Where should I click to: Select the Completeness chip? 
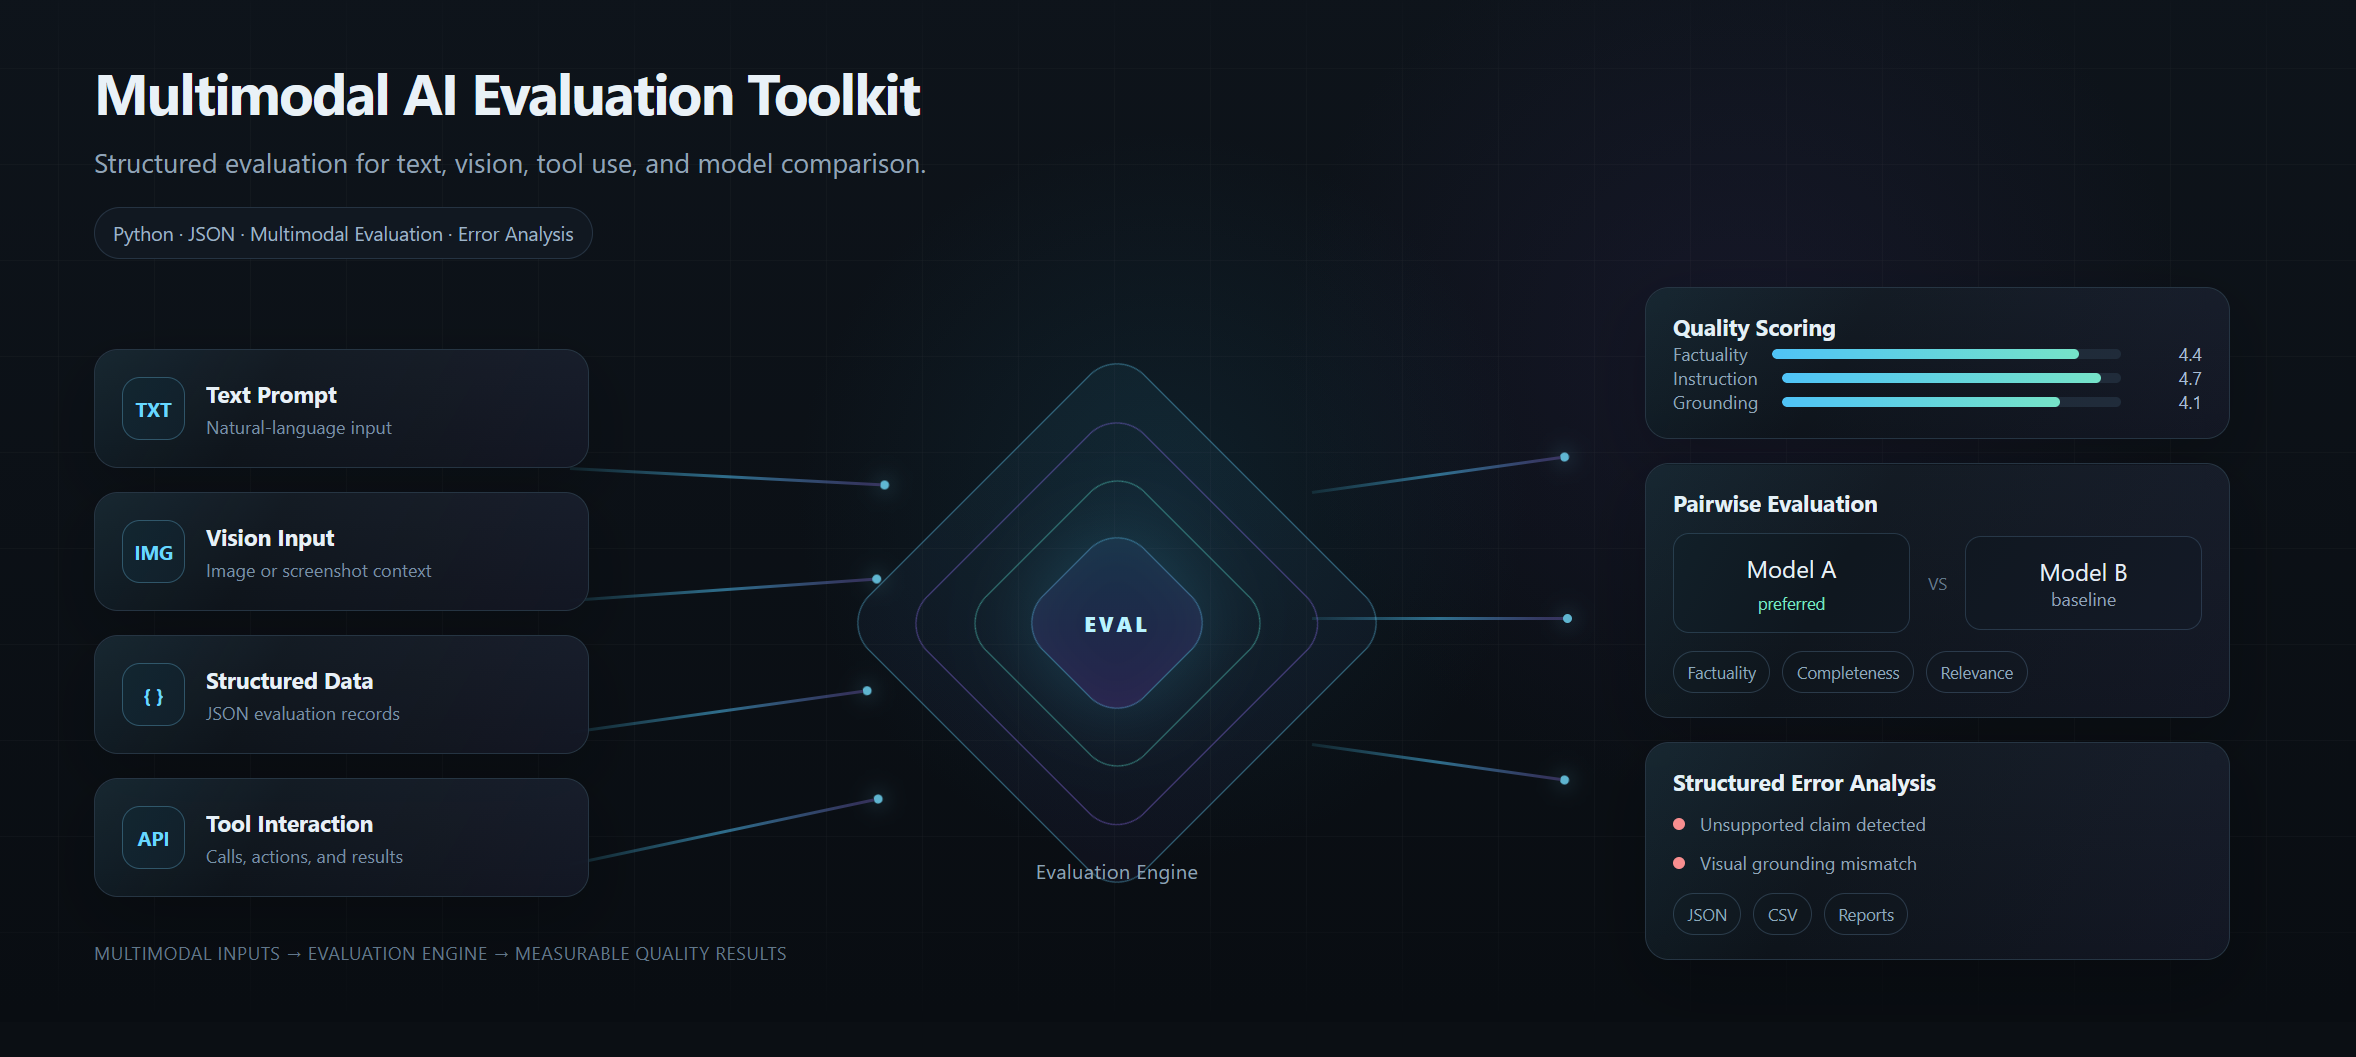1847,673
